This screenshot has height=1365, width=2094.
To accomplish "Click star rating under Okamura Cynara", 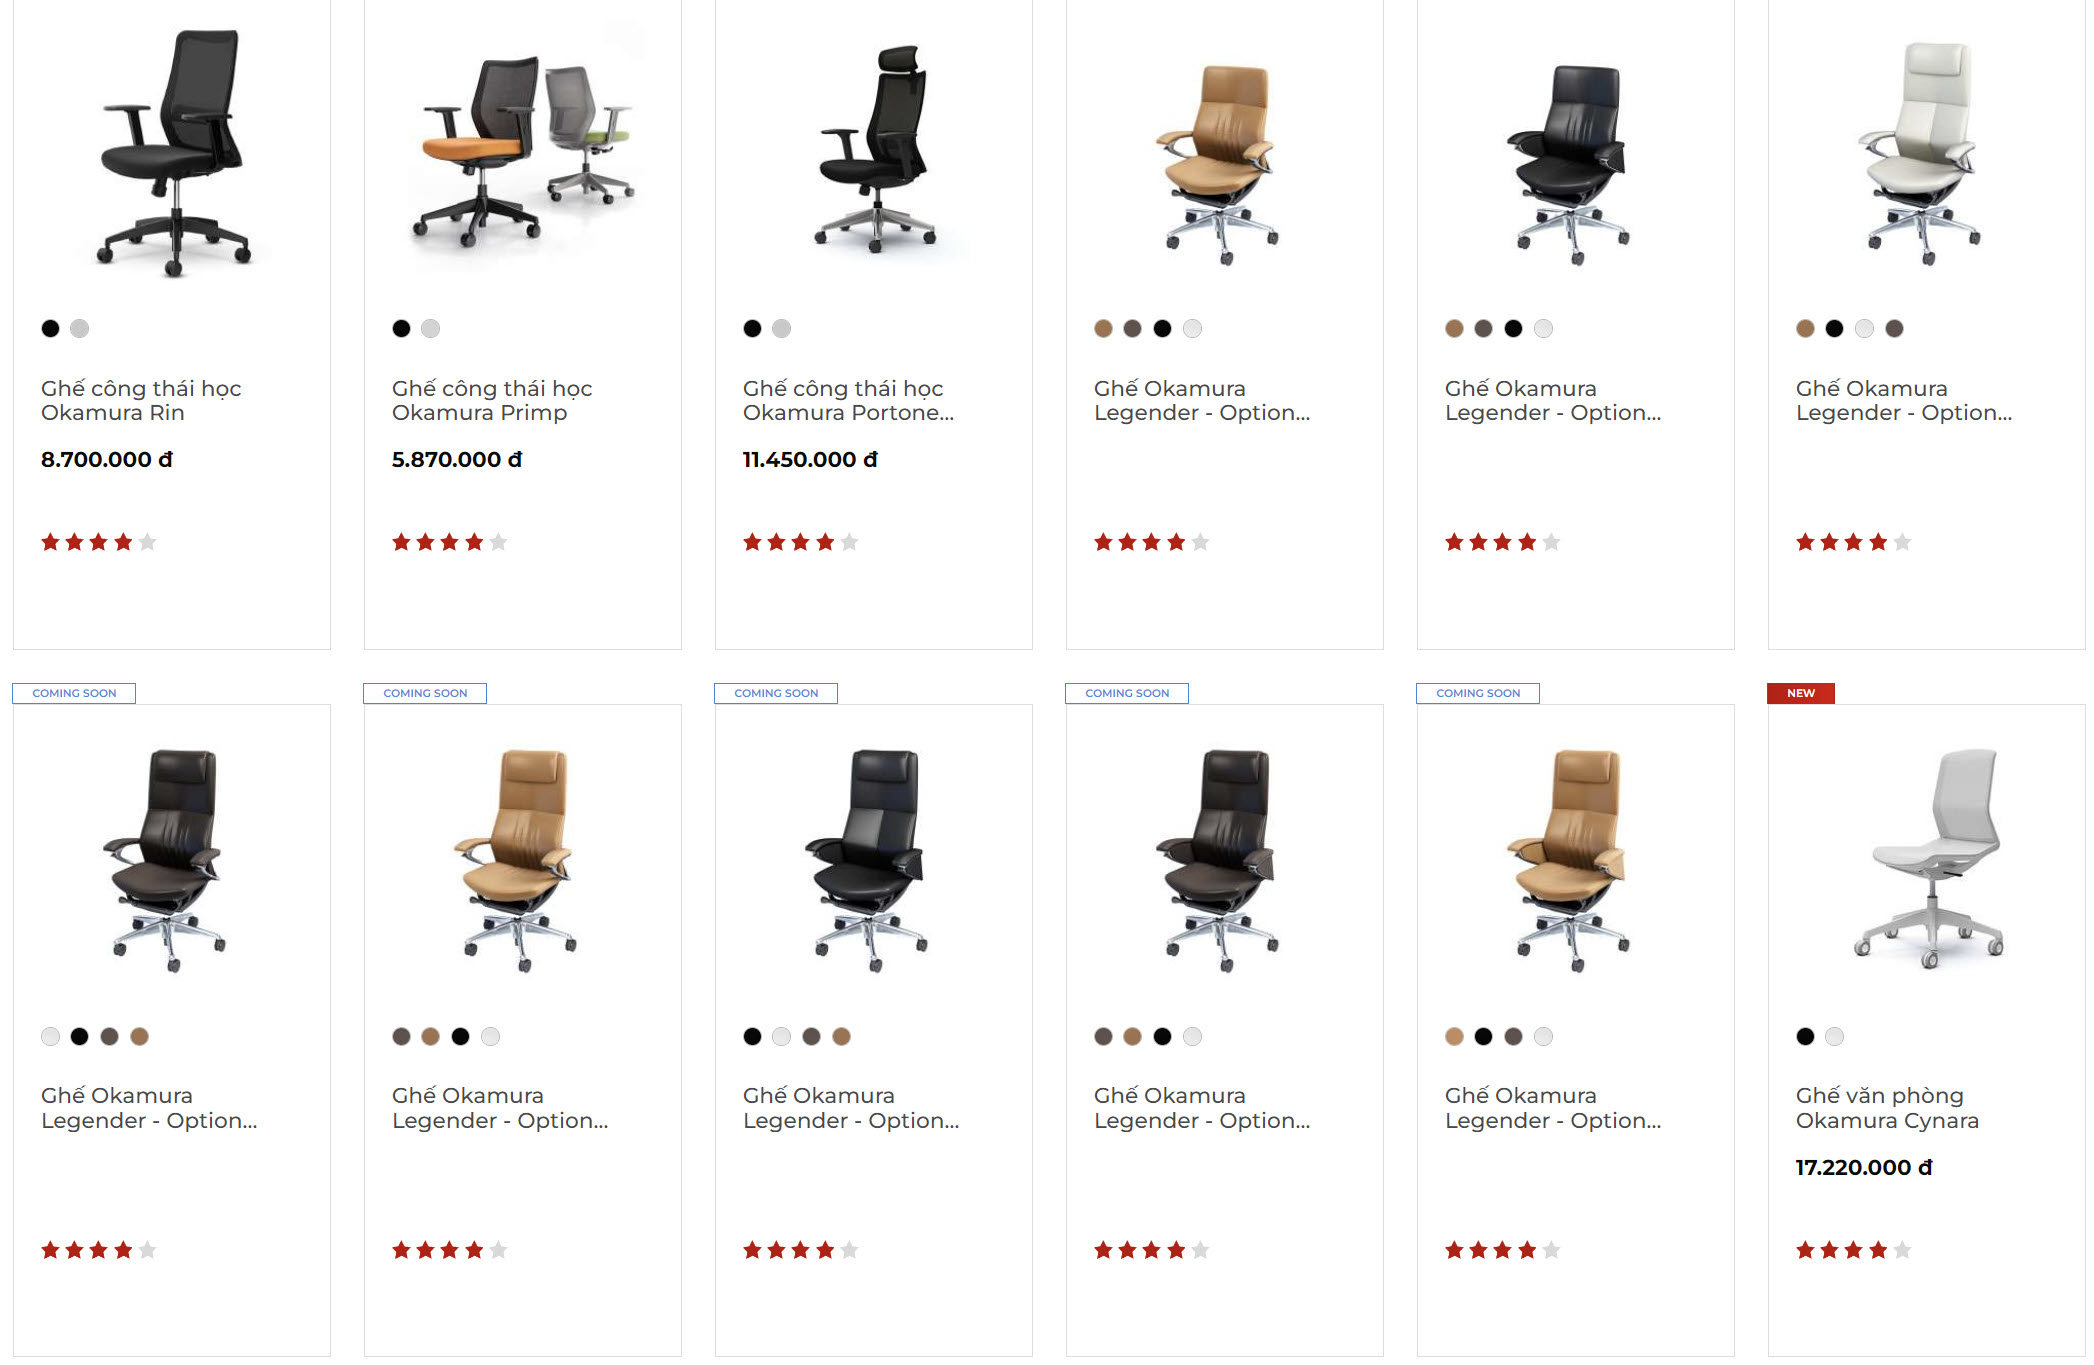I will pyautogui.click(x=1853, y=1250).
